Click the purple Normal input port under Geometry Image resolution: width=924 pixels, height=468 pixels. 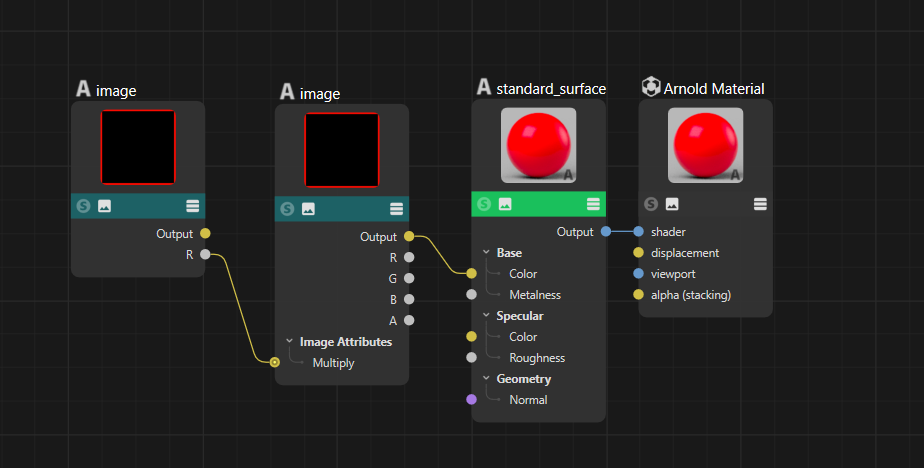click(472, 400)
